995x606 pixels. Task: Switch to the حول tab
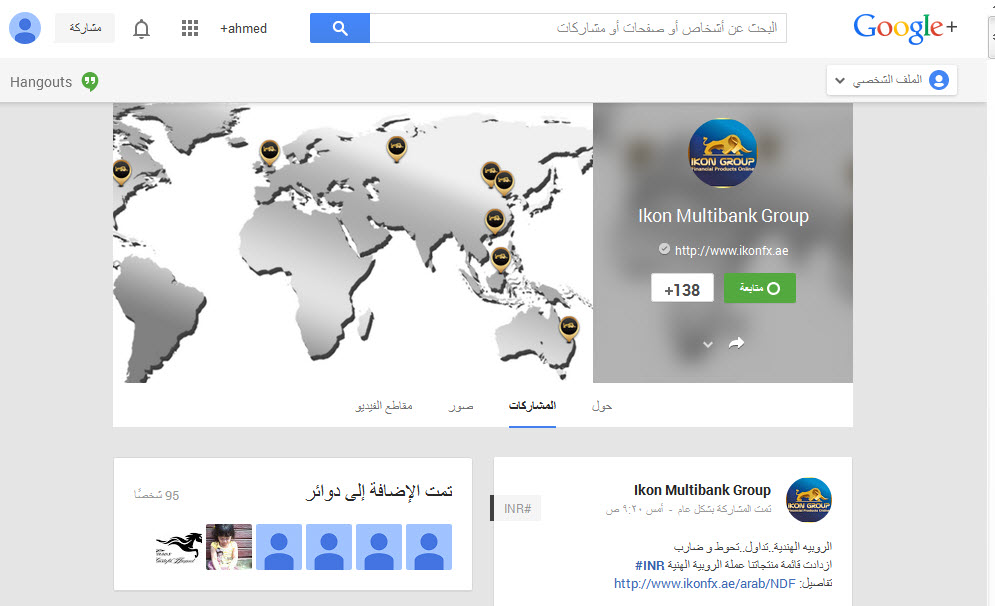[x=602, y=406]
